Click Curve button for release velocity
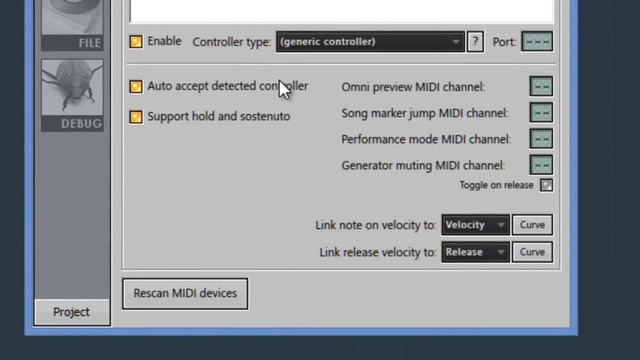The width and height of the screenshot is (640, 360). click(532, 252)
